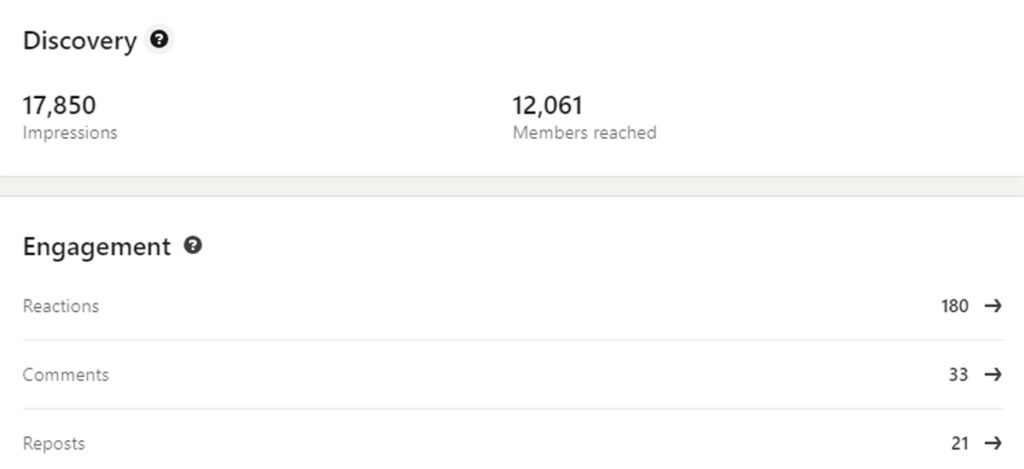Select the 21 reposts count
Image resolution: width=1024 pixels, height=469 pixels.
pyautogui.click(x=959, y=444)
